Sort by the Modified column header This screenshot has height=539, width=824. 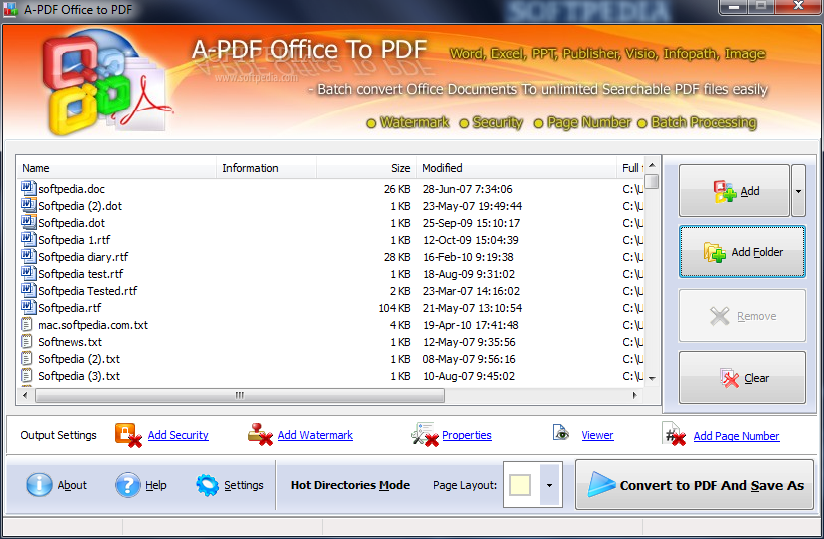coord(516,168)
